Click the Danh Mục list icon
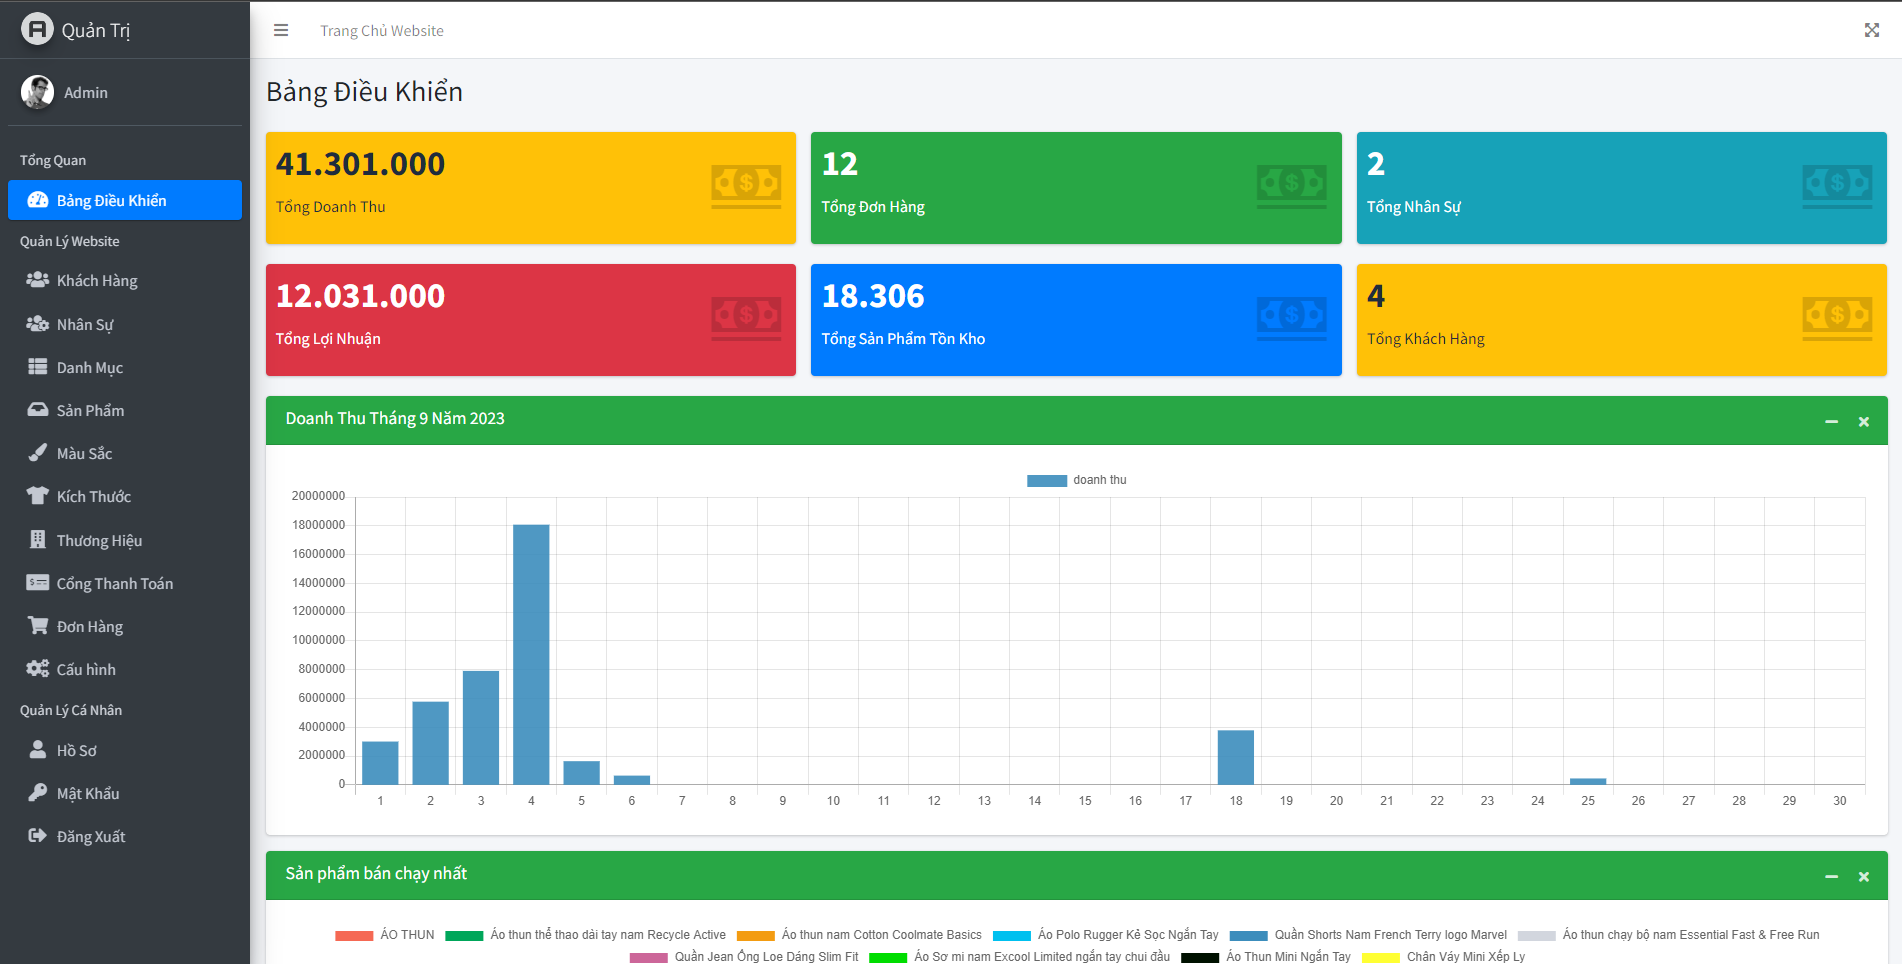1902x964 pixels. click(38, 367)
